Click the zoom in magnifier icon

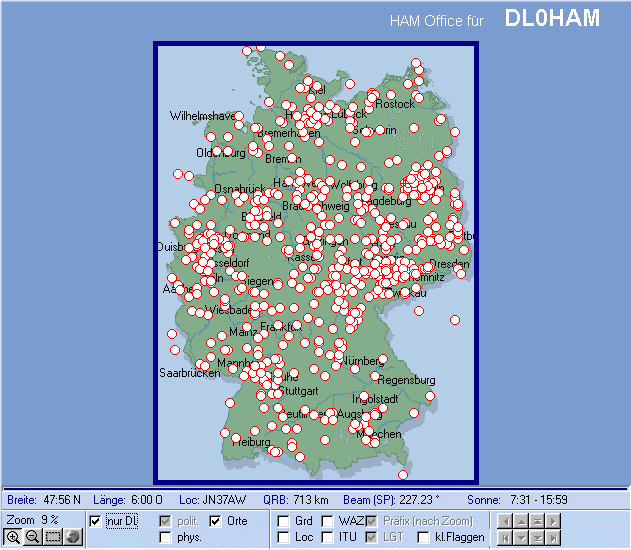click(12, 537)
